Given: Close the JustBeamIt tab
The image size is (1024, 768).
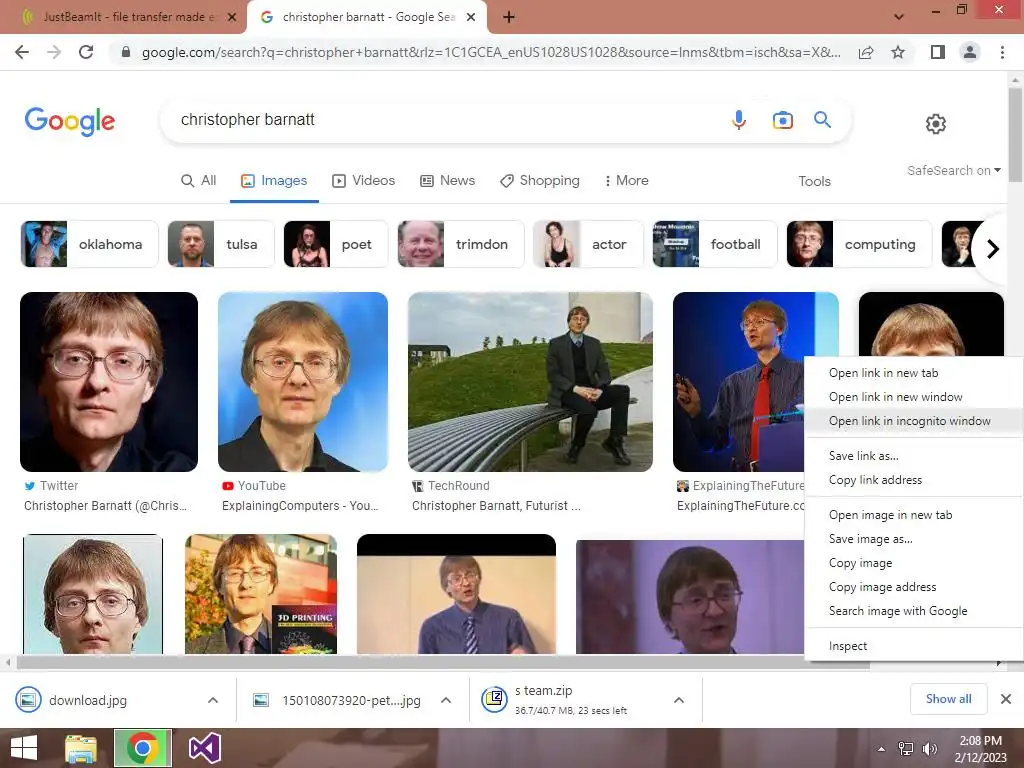Looking at the screenshot, I should point(232,17).
